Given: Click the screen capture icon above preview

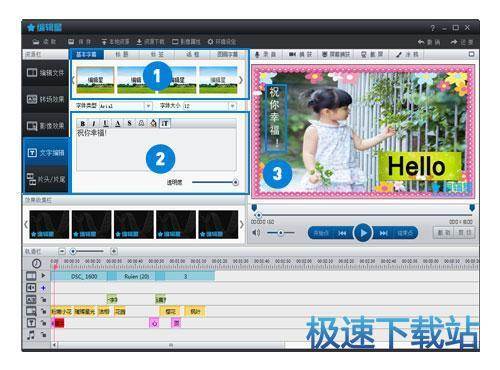Looking at the screenshot, I should click(x=325, y=54).
